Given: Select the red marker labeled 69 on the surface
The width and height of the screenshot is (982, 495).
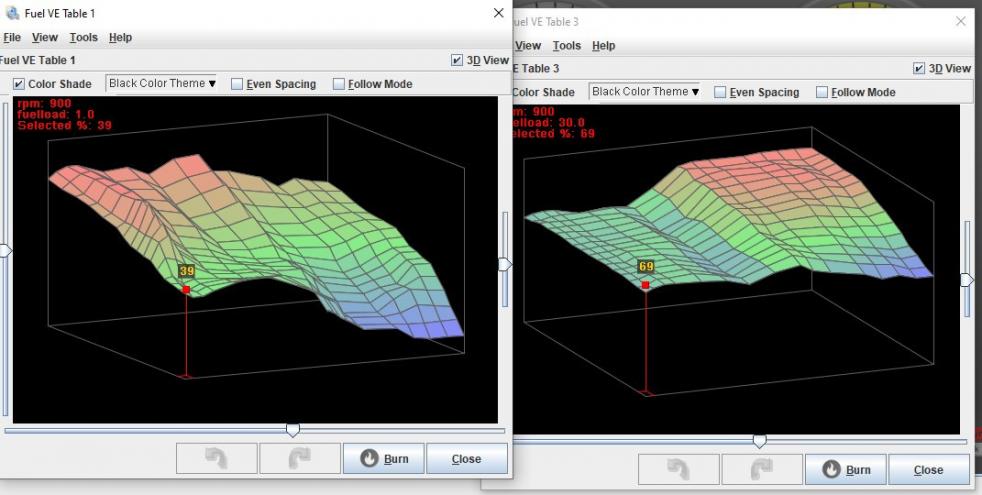Looking at the screenshot, I should pyautogui.click(x=645, y=285).
